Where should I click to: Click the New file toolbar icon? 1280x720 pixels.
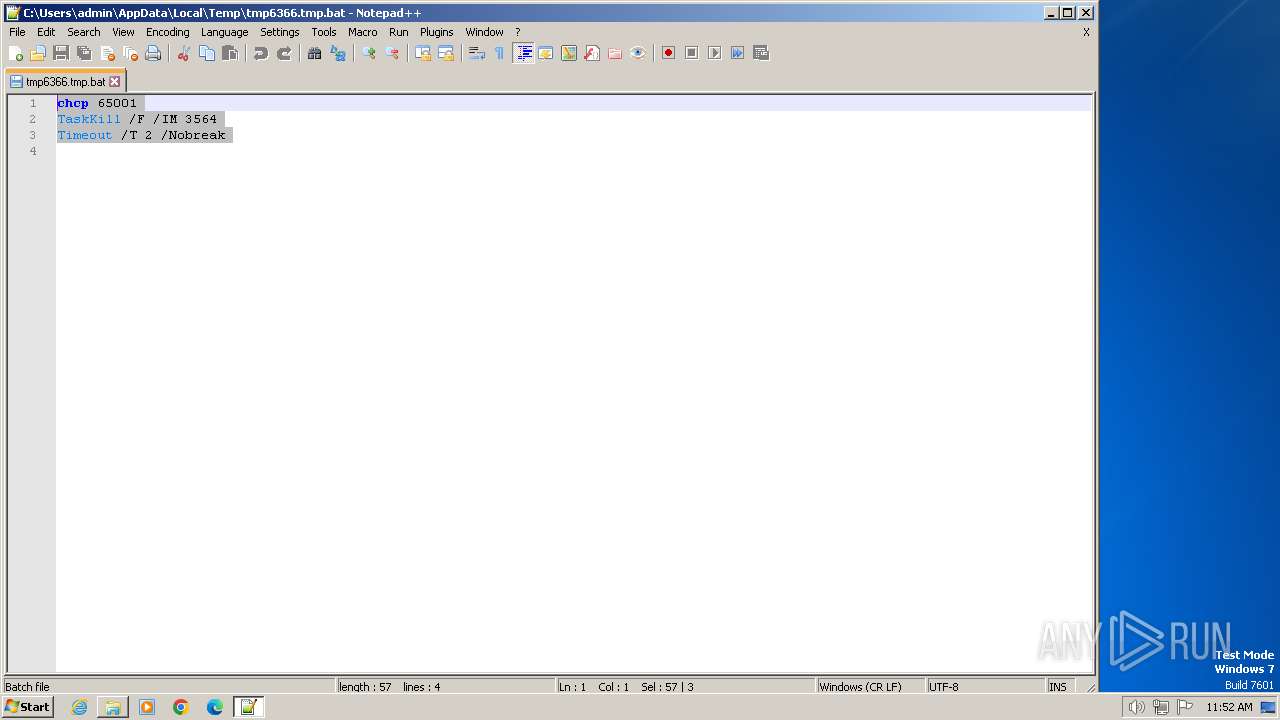click(x=16, y=53)
